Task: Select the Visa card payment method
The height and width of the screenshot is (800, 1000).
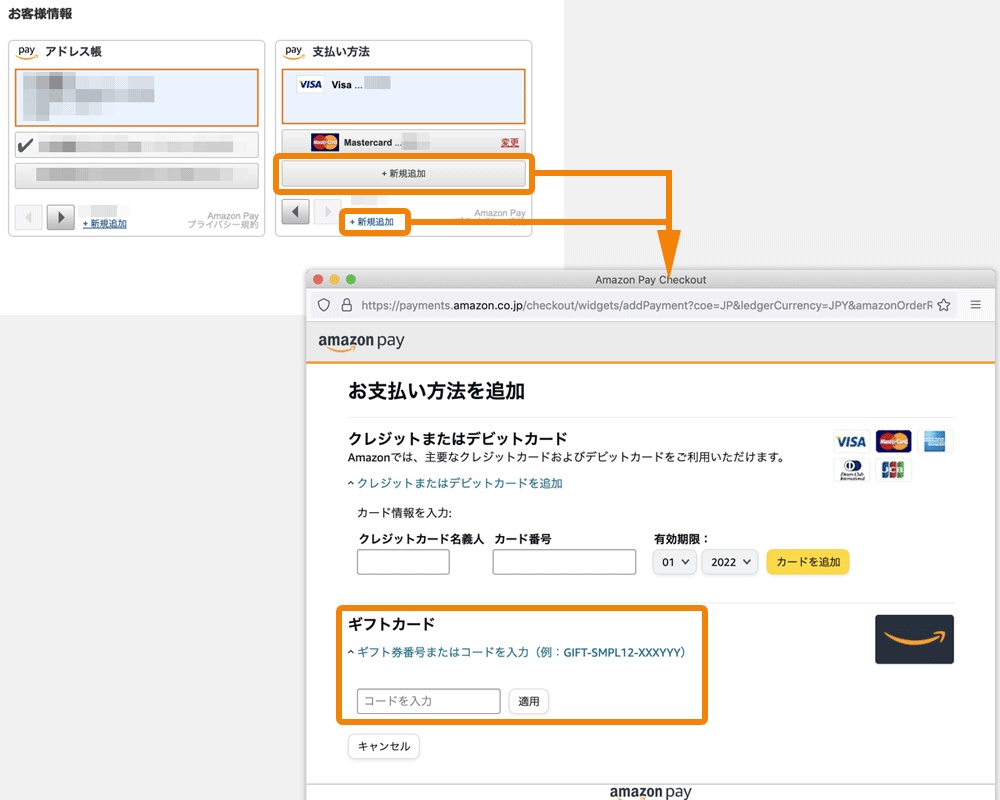Action: pos(403,96)
